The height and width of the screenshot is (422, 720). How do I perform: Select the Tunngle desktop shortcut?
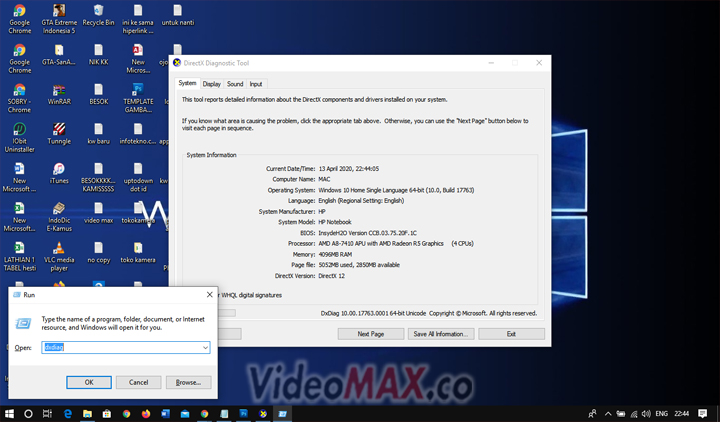[x=59, y=134]
